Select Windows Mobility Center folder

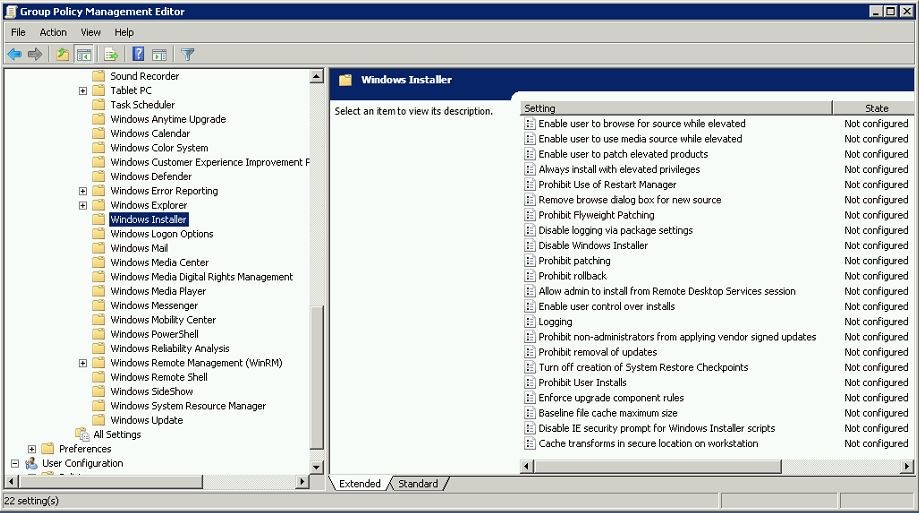click(163, 320)
